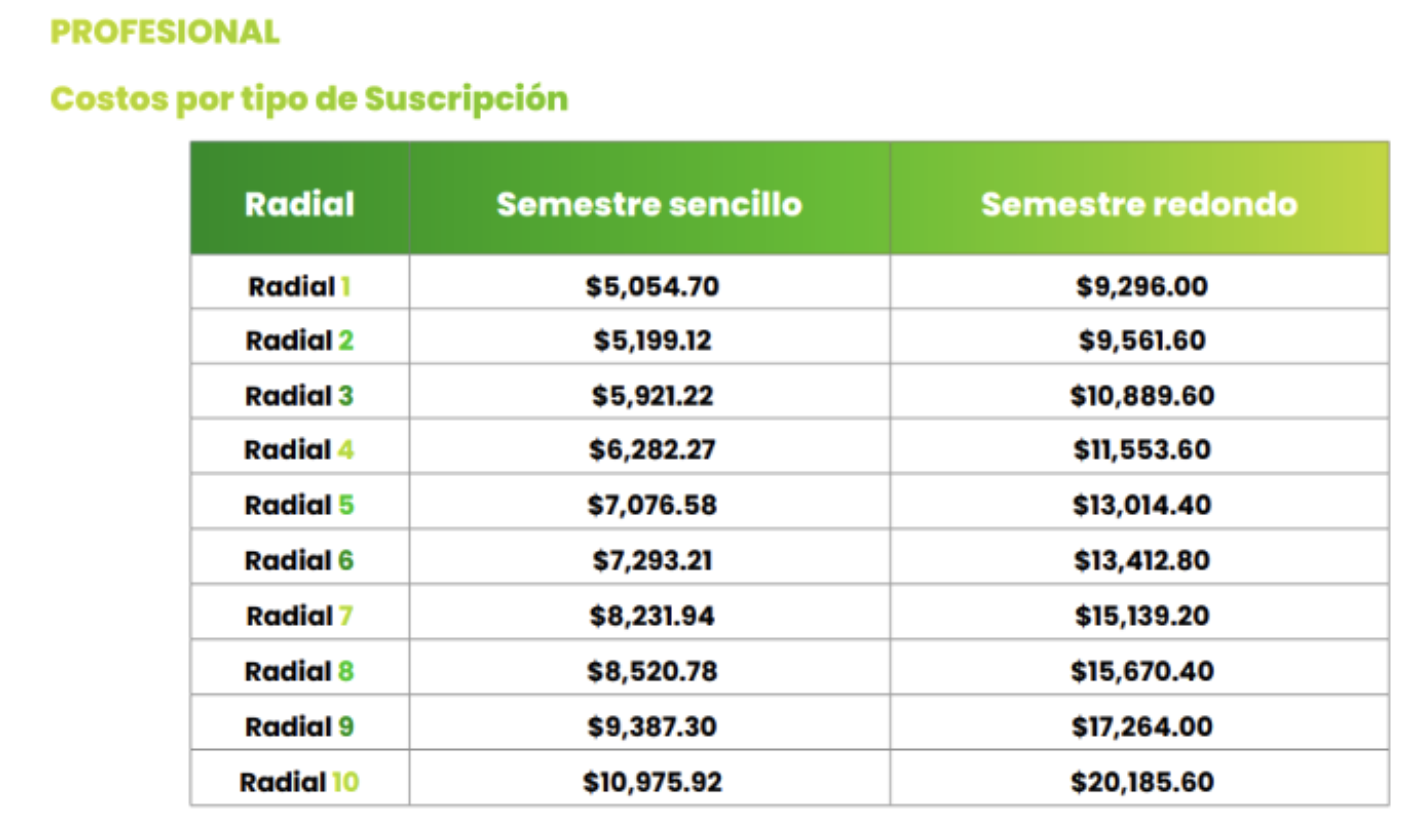Viewport: 1428px width, 814px height.
Task: Select the 'Costos por tipo de Suscripción' title
Action: point(309,99)
